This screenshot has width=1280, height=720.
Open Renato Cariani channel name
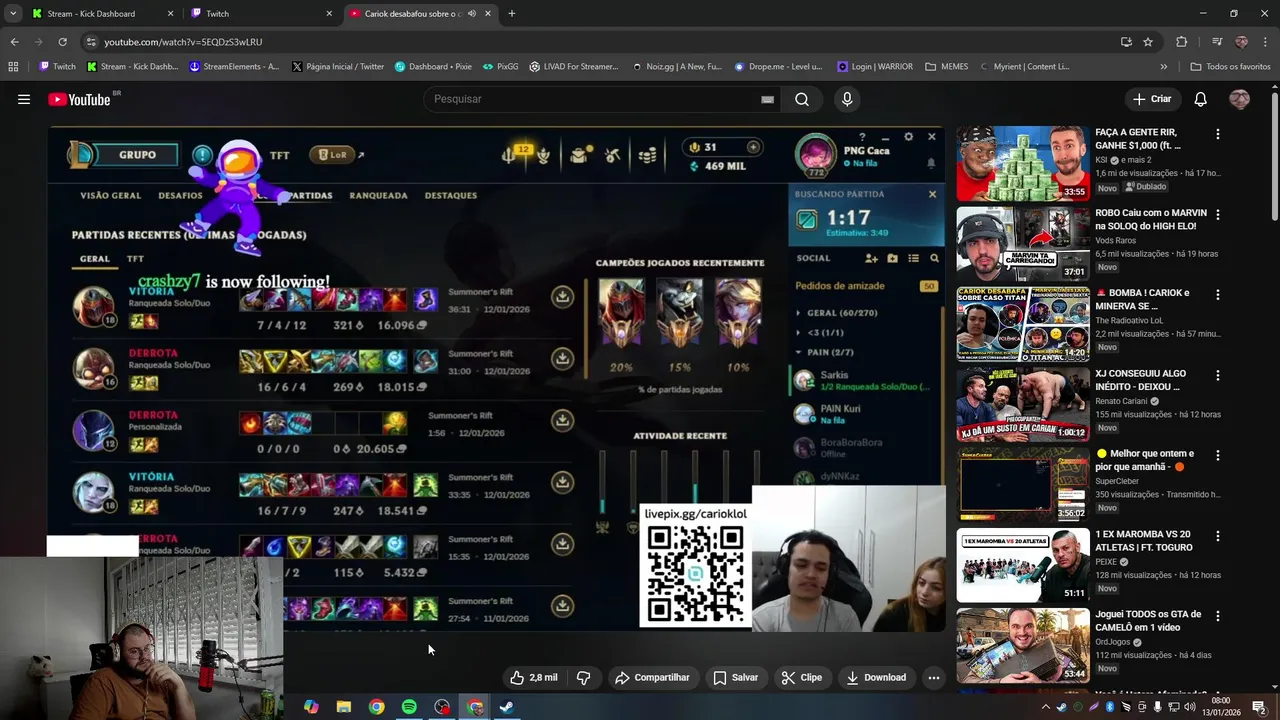click(1121, 401)
